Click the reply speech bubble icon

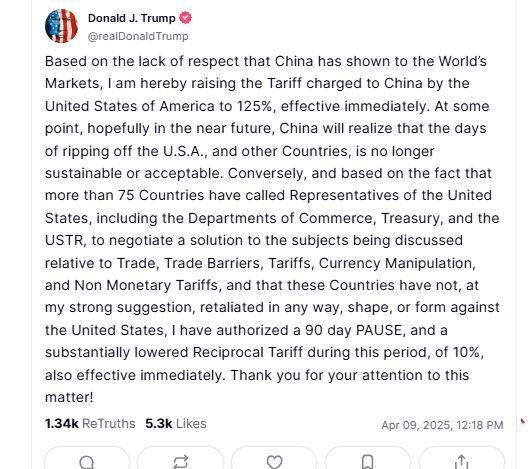87,462
